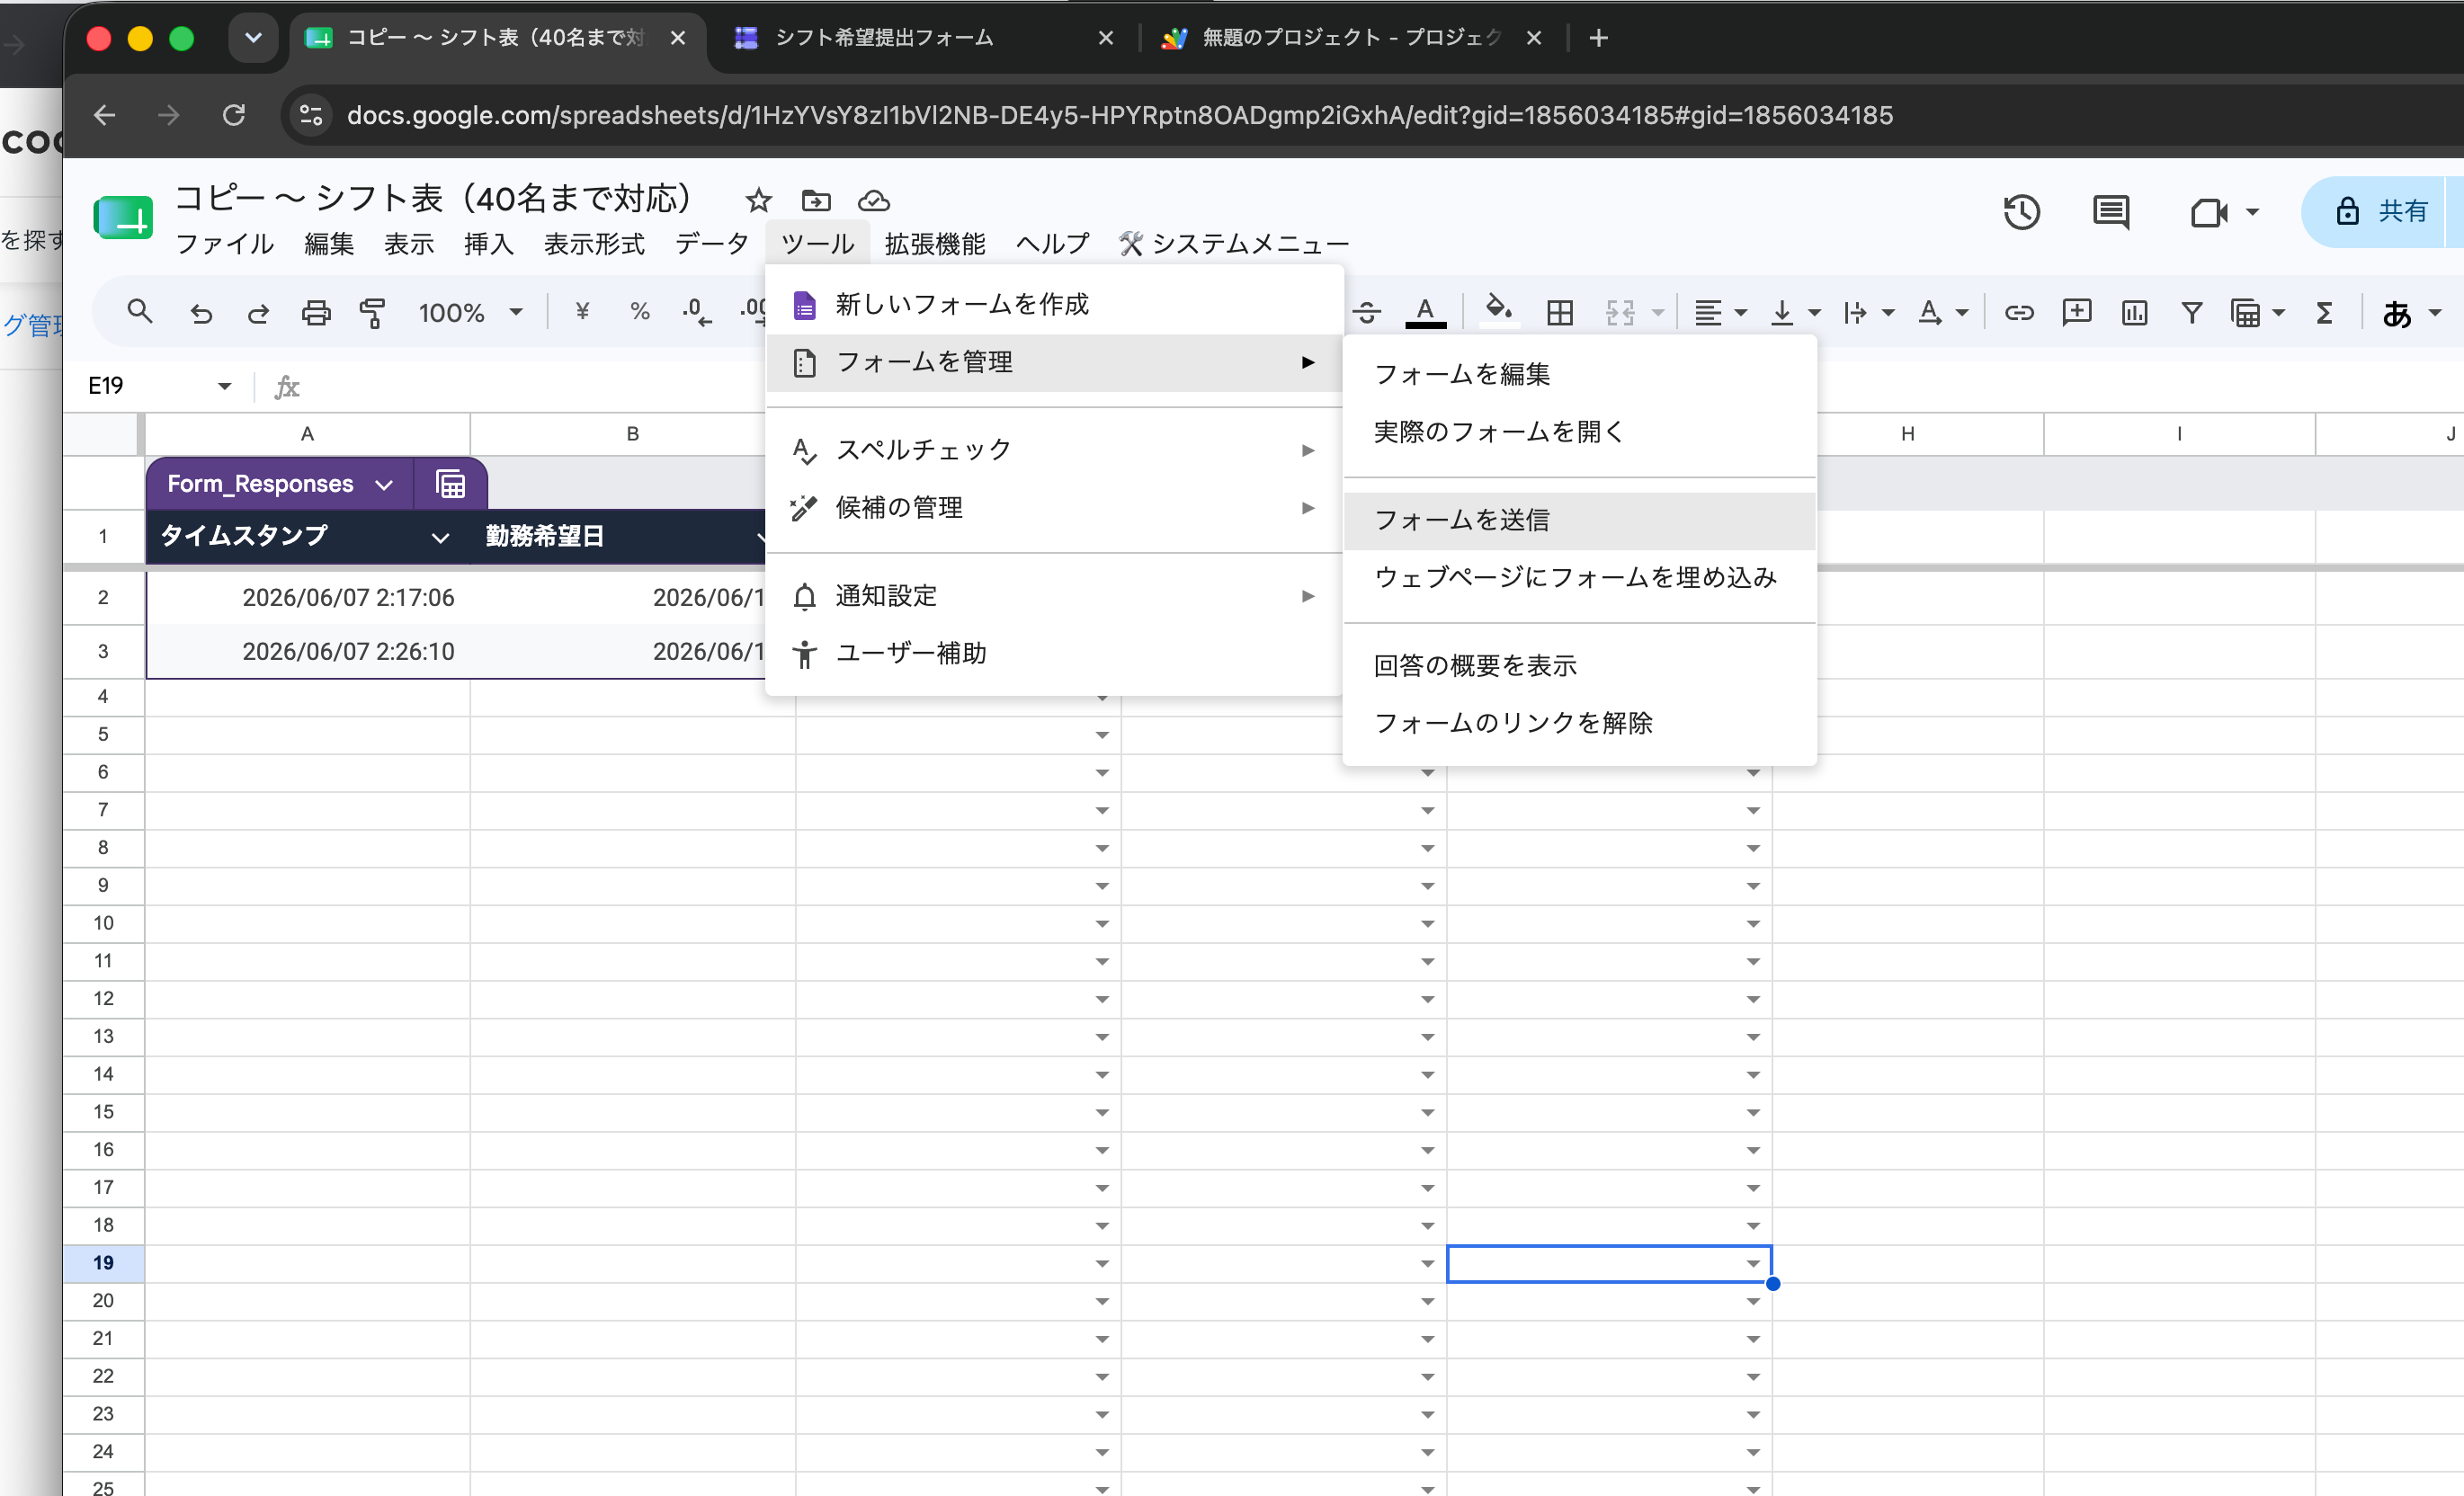Click the undo arrow icon

pyautogui.click(x=201, y=313)
